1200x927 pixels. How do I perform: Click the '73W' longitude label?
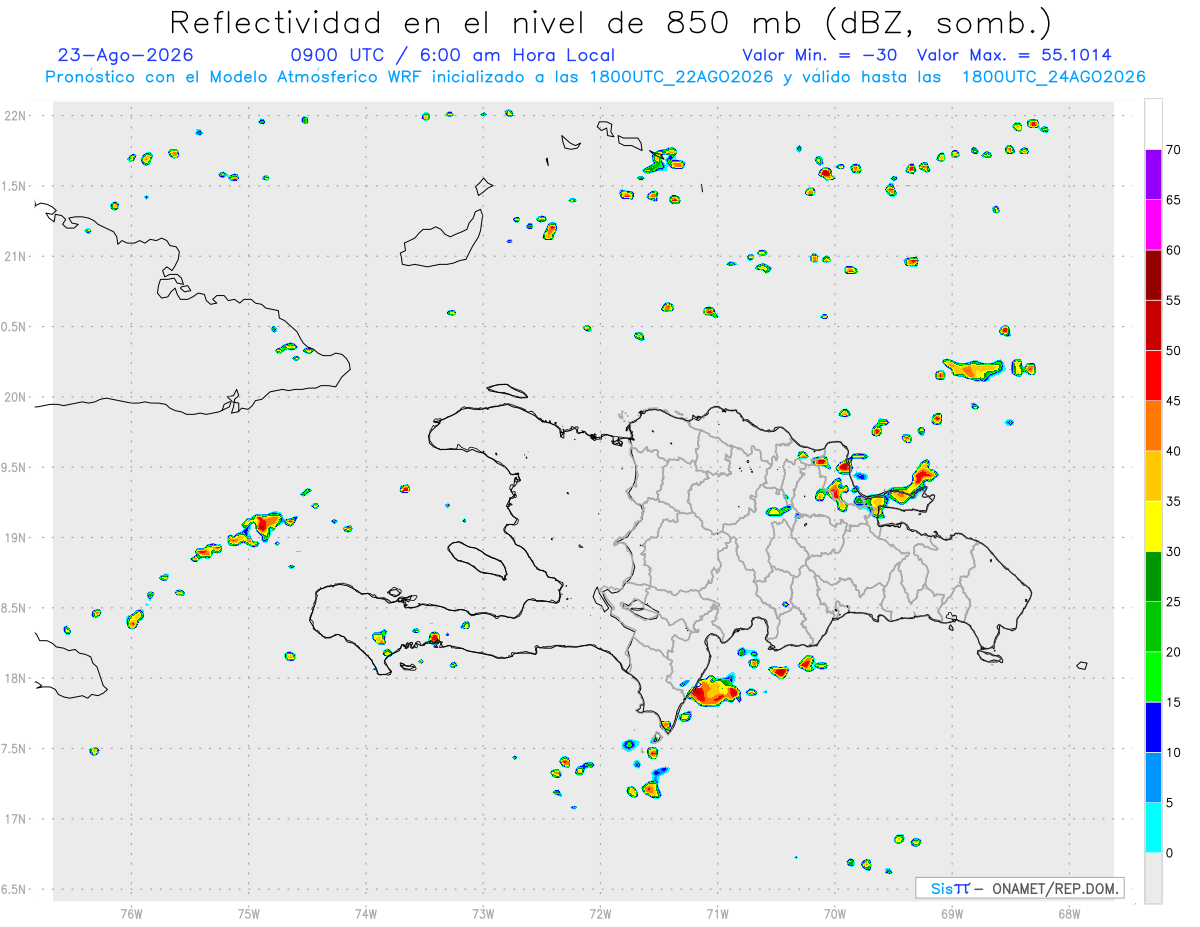coord(483,914)
